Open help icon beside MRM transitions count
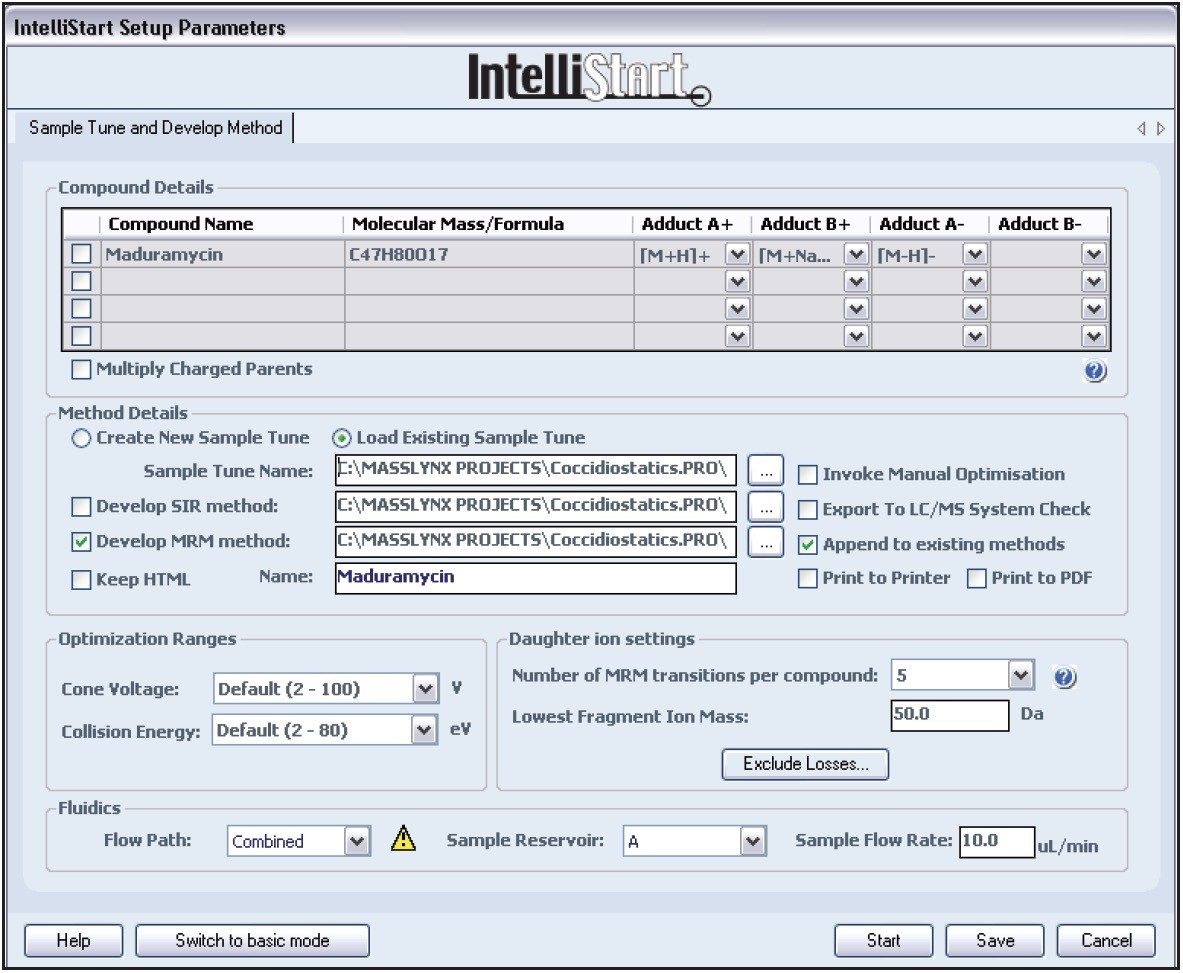Viewport: 1183px width, 973px height. [x=1065, y=677]
